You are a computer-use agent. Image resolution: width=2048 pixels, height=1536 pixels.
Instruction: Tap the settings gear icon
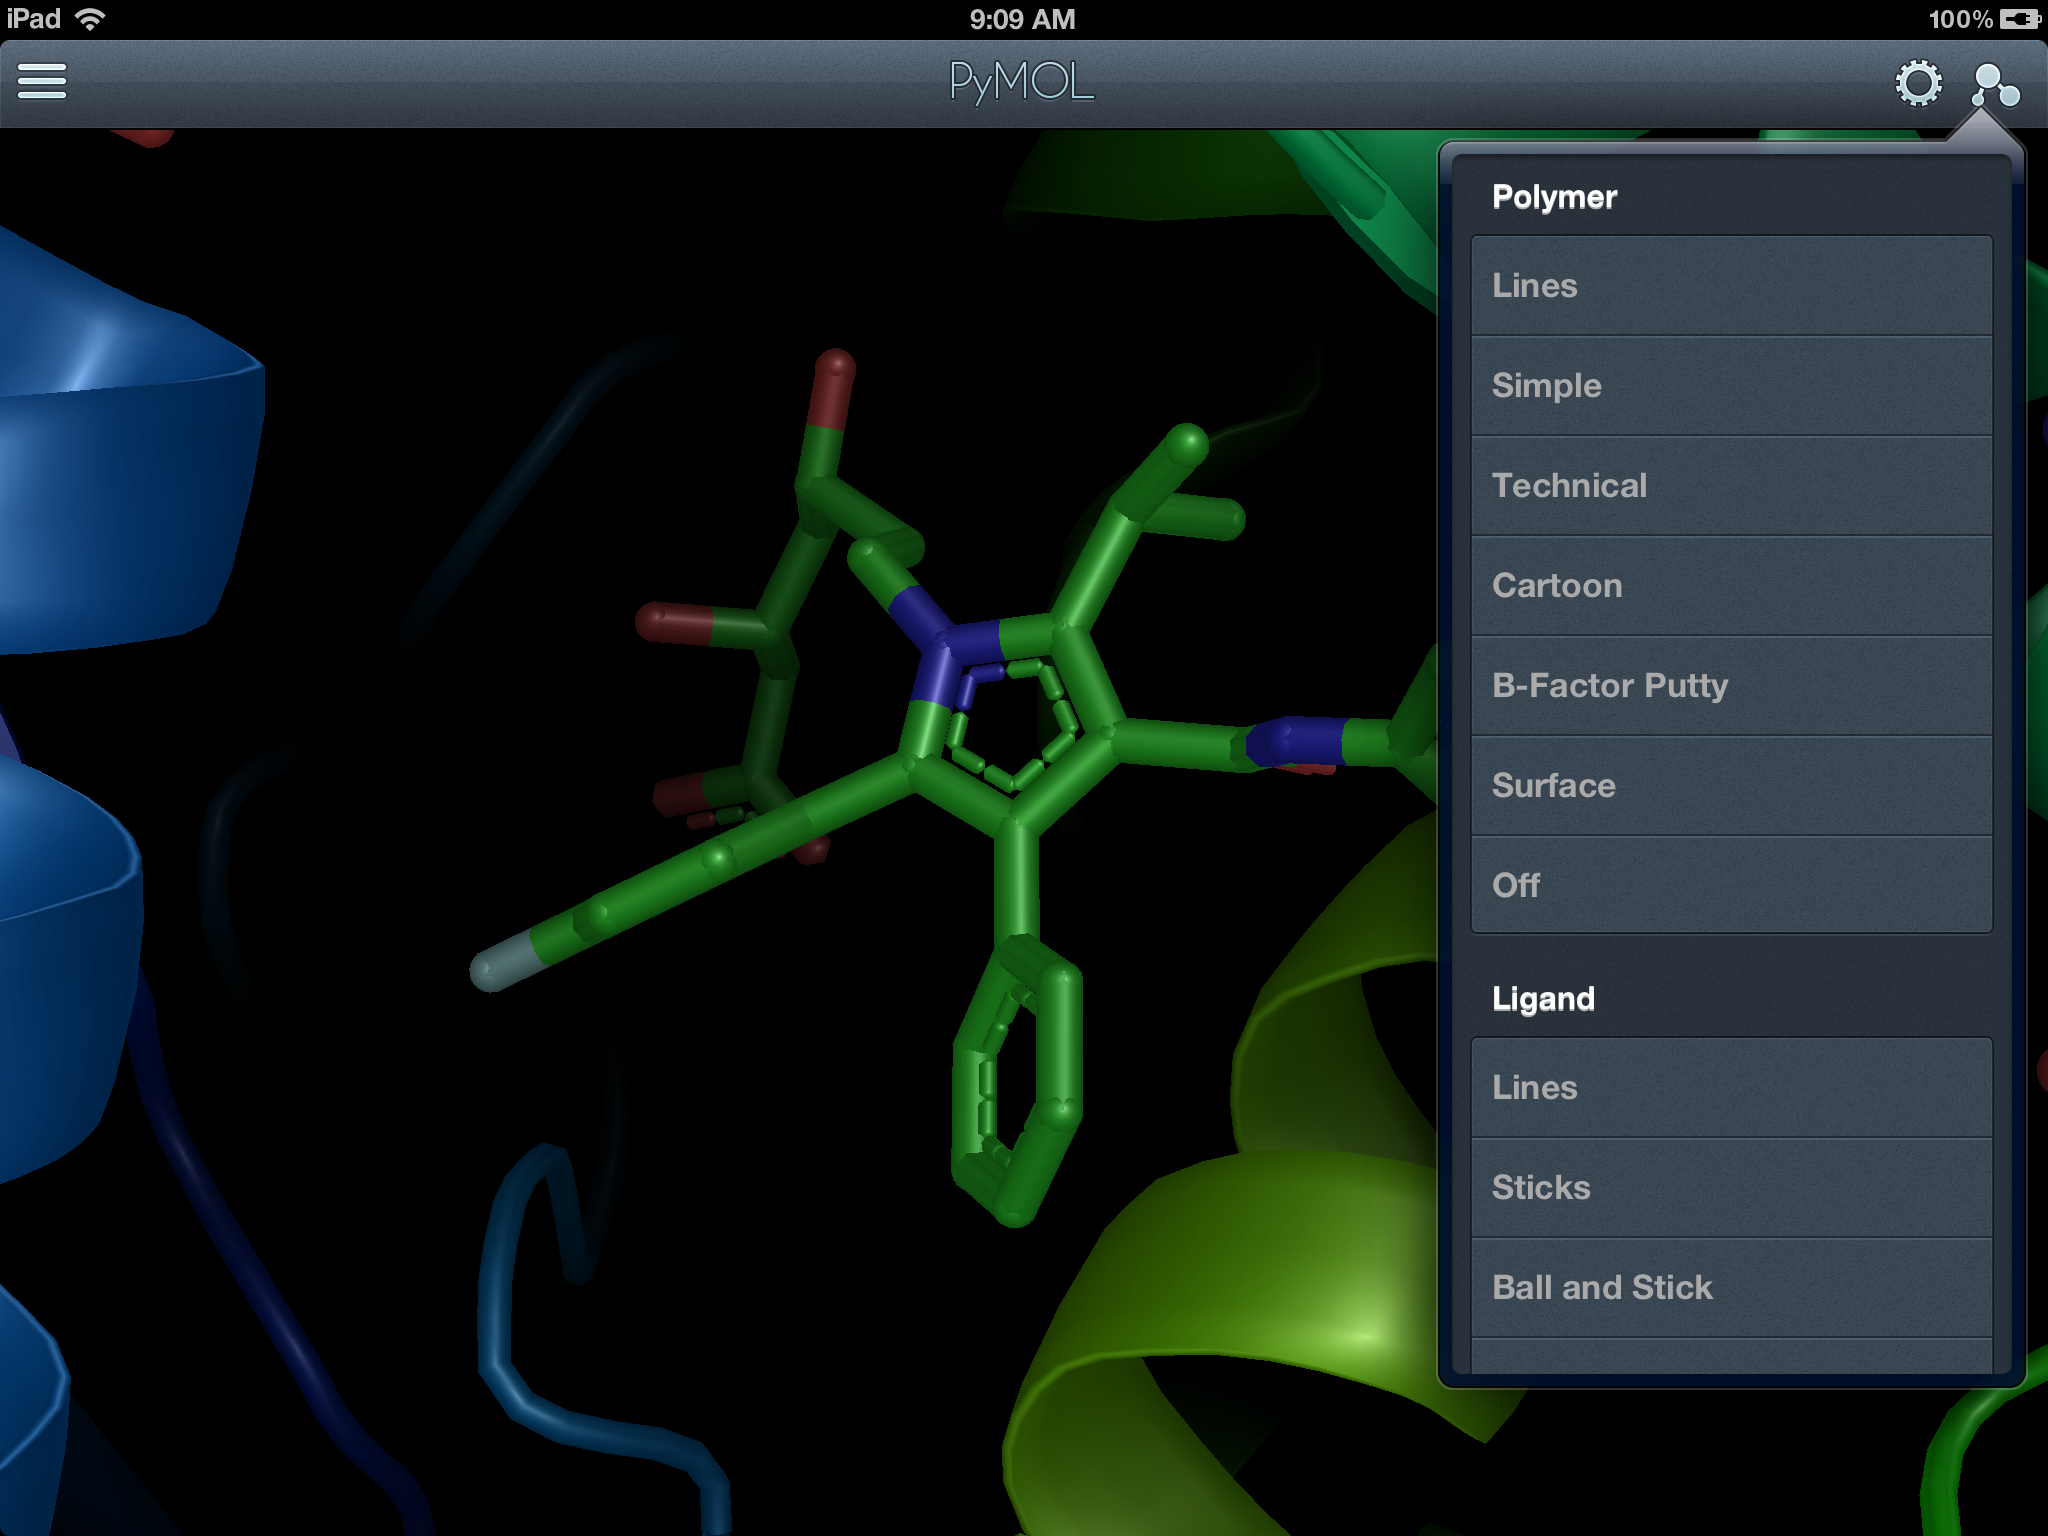1918,83
